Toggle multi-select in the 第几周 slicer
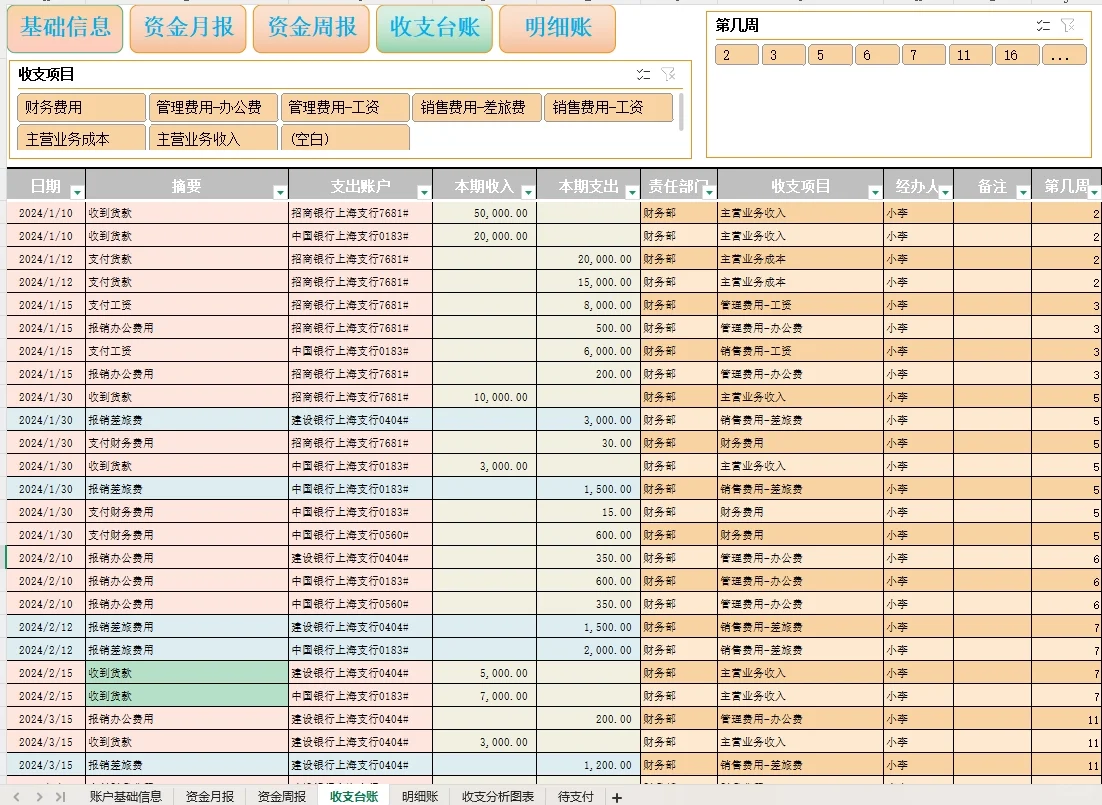This screenshot has height=805, width=1102. (x=1043, y=26)
